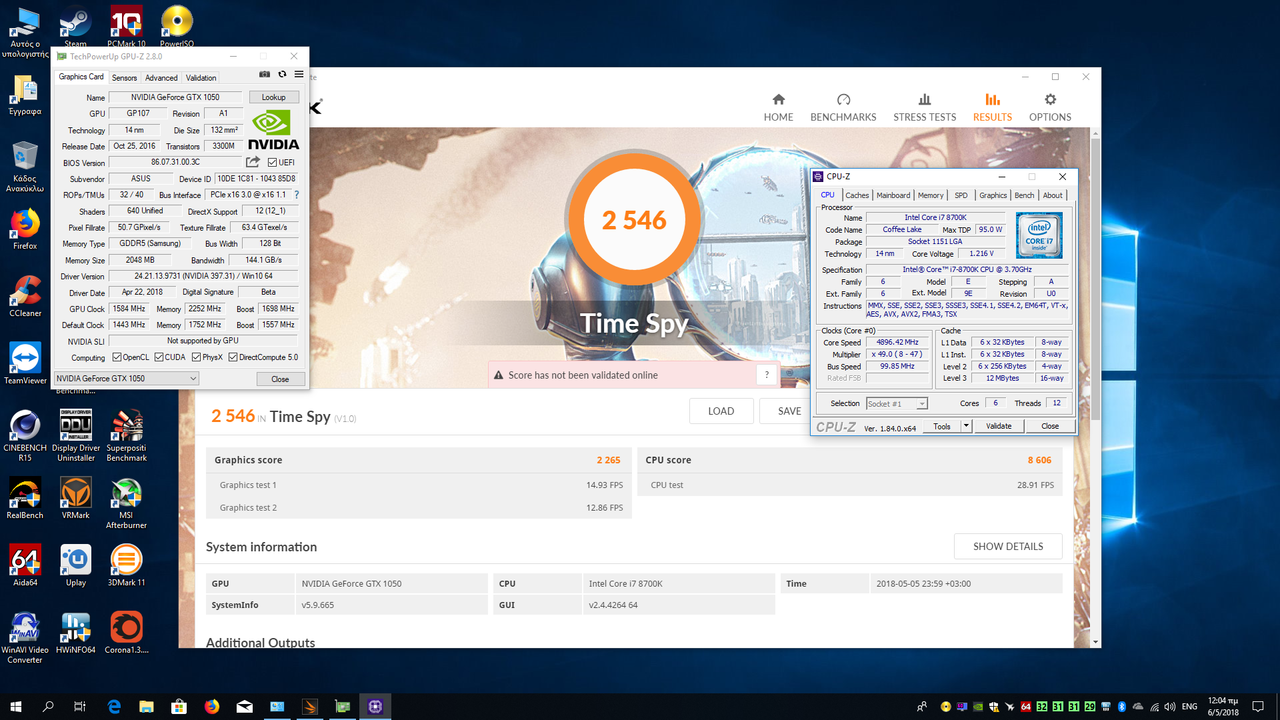Open CPU-Z Caches tab

pos(857,195)
